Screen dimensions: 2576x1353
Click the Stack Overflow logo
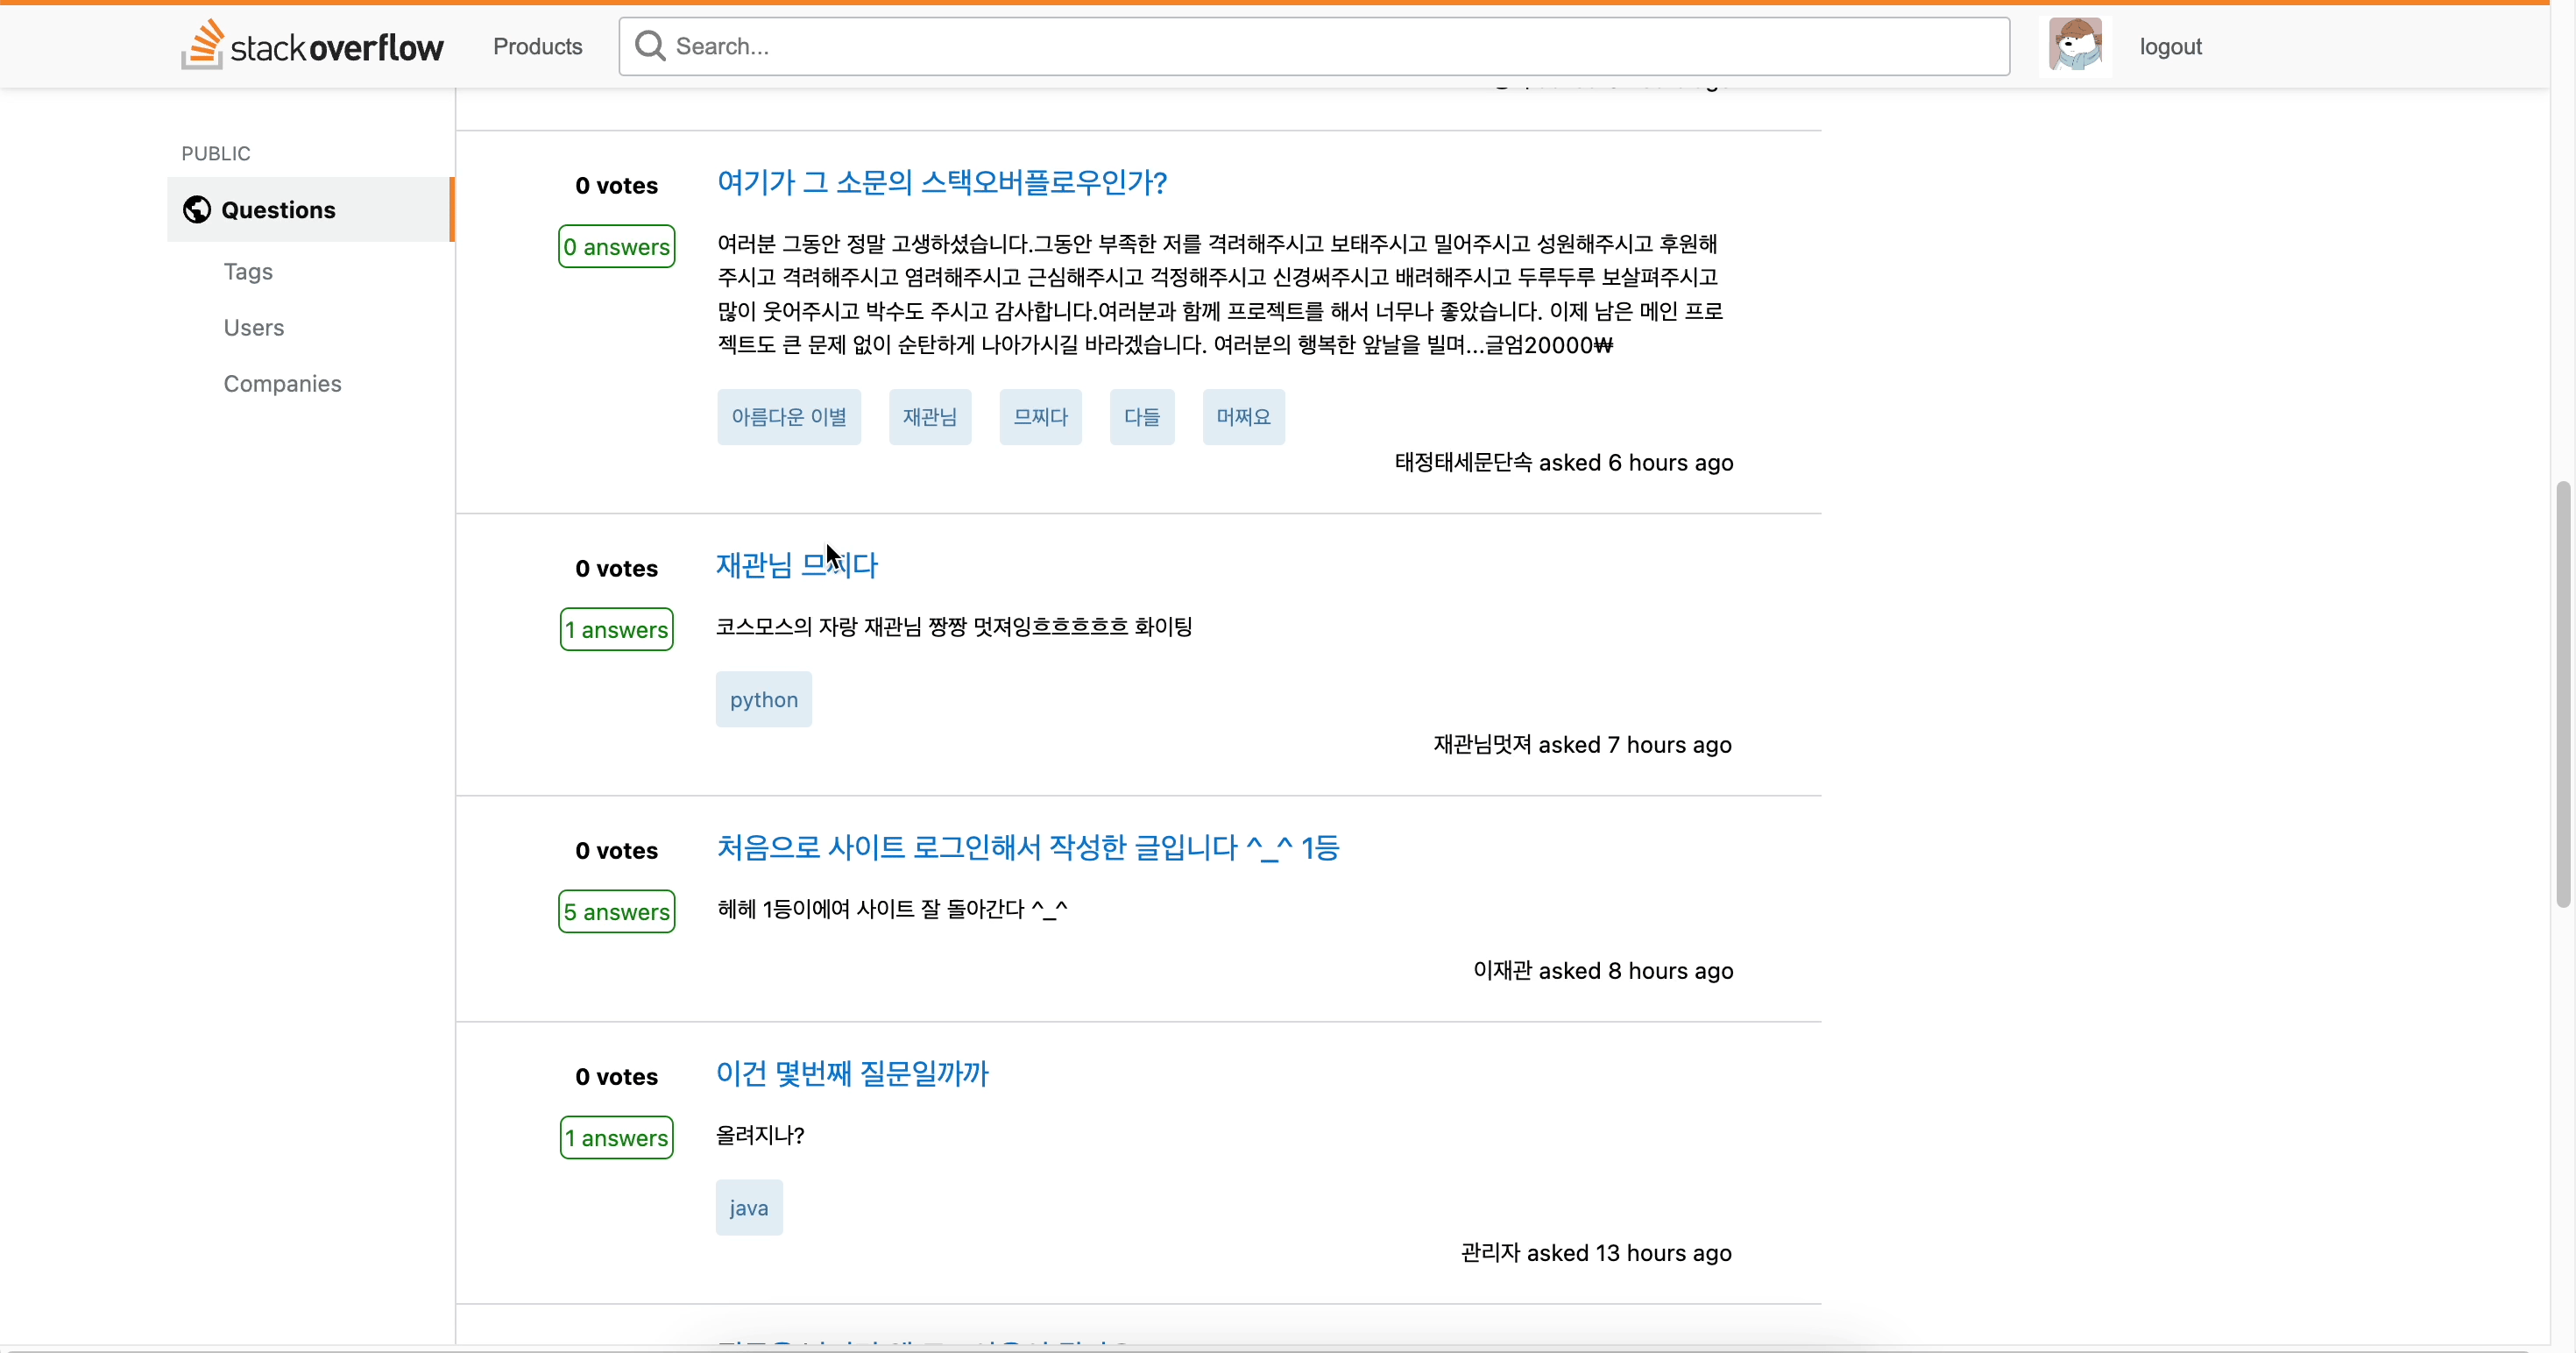point(312,46)
